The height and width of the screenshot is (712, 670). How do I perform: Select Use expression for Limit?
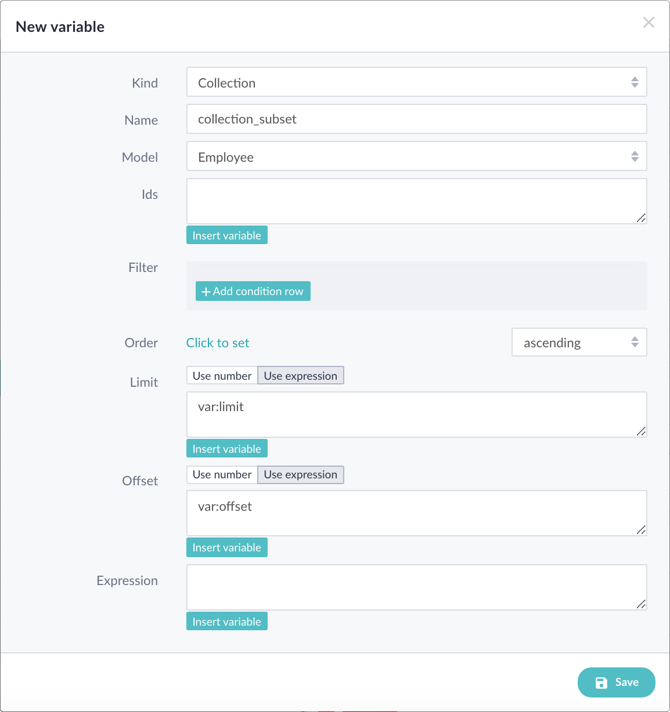301,376
